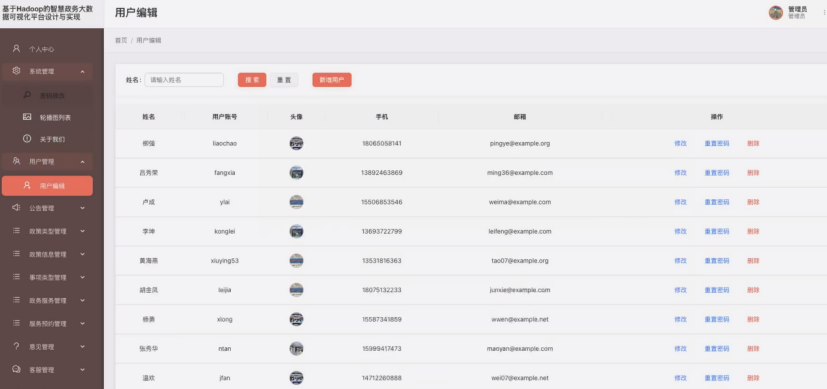Expand 意见管理 using its chevron

click(83, 347)
